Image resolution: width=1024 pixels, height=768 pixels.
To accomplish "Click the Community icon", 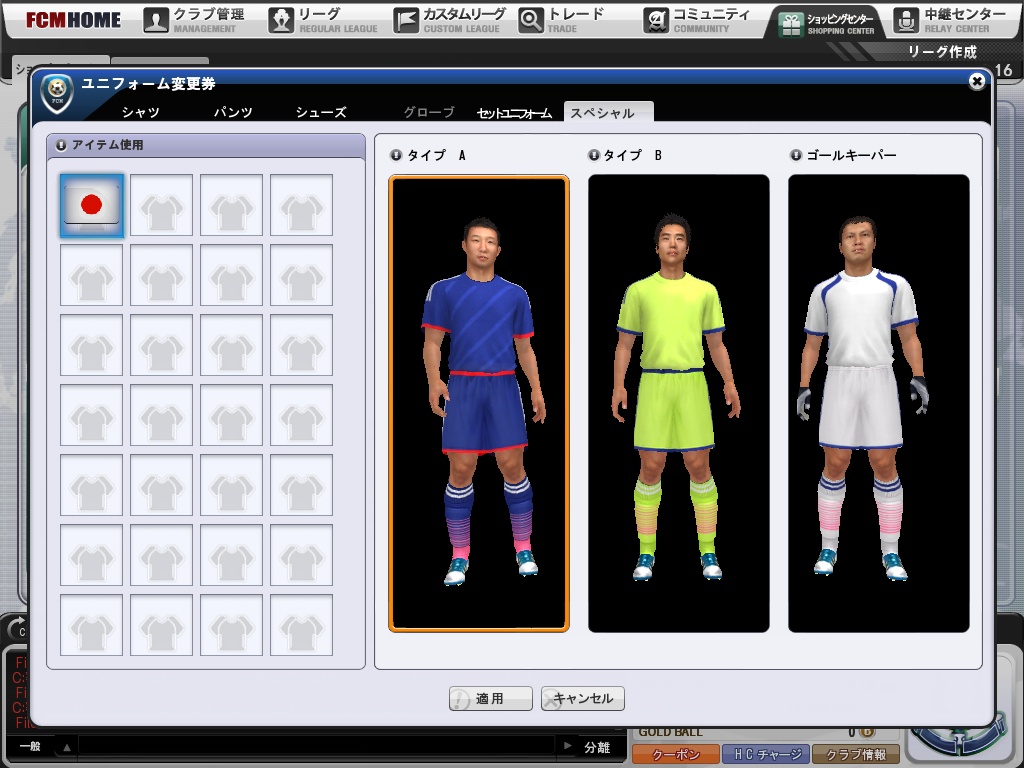I will (656, 21).
